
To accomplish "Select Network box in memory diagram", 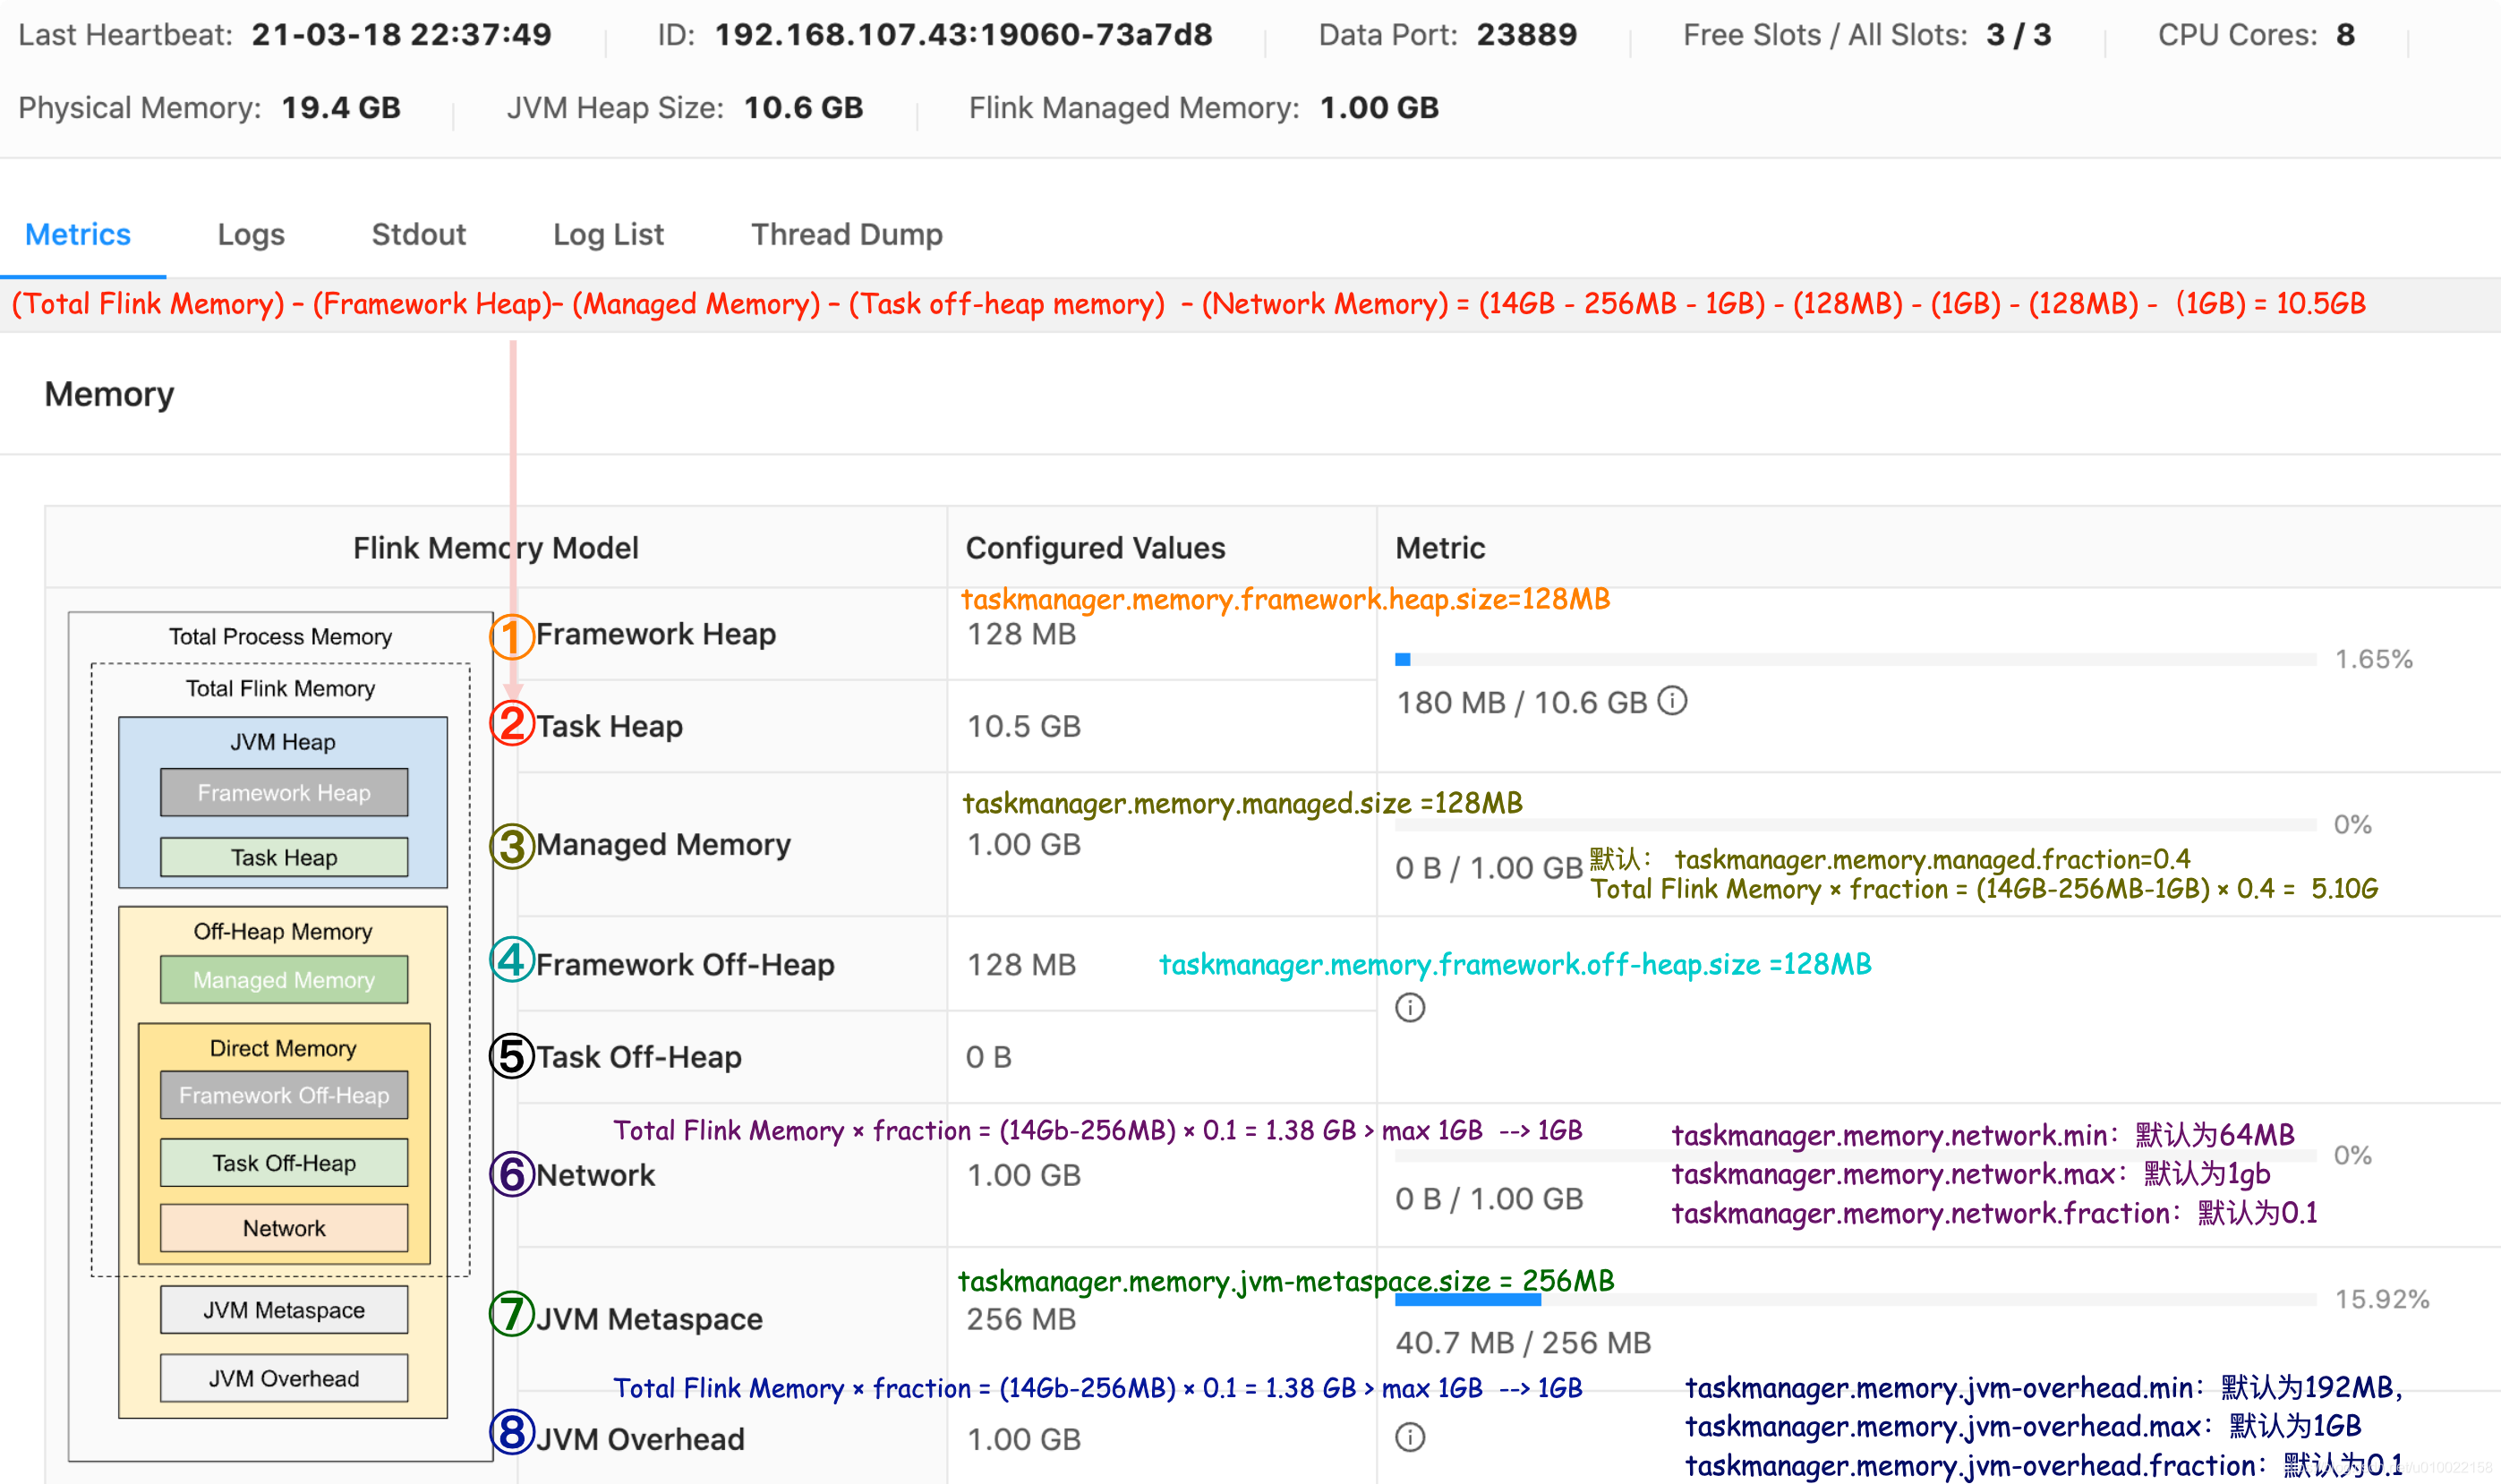I will tap(284, 1228).
